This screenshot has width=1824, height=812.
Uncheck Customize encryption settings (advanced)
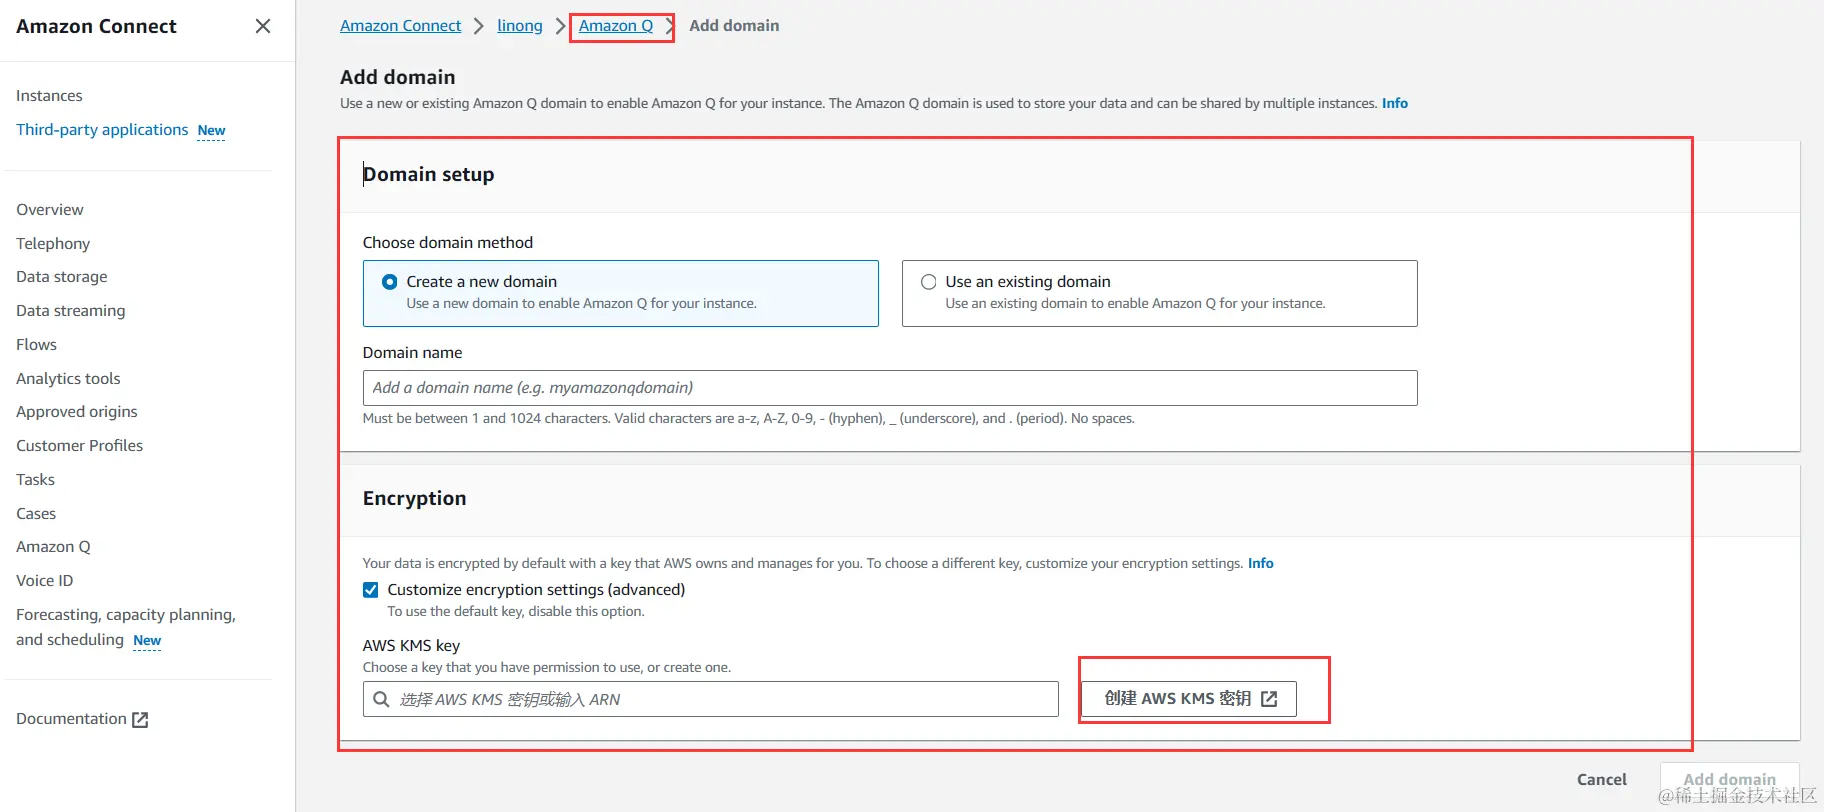(x=371, y=590)
